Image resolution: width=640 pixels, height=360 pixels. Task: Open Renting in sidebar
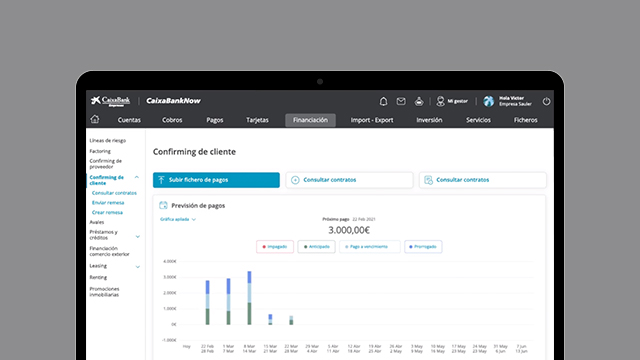98,277
